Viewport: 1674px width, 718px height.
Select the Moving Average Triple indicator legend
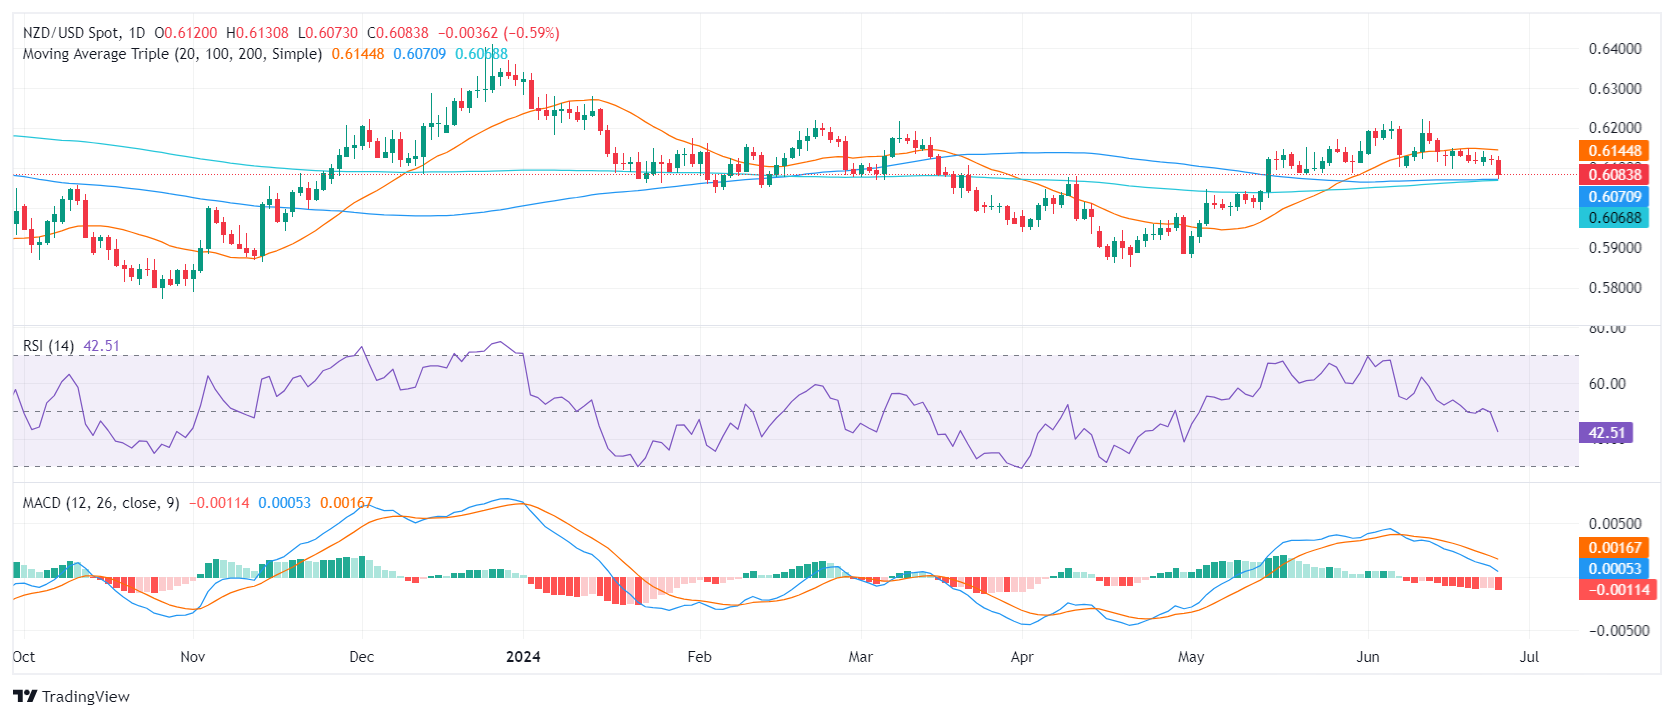172,54
